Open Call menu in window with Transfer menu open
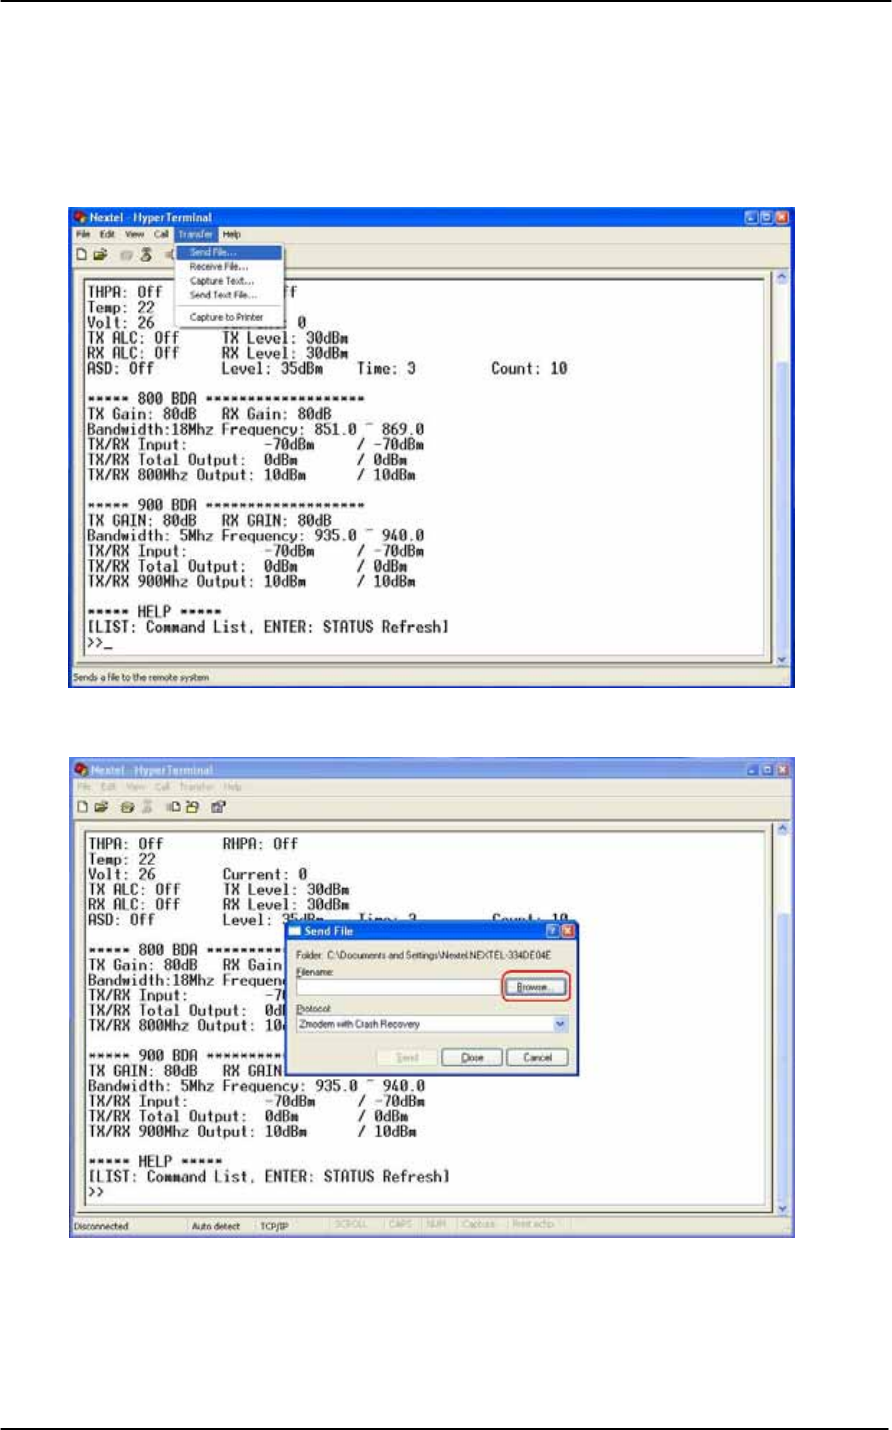 161,234
